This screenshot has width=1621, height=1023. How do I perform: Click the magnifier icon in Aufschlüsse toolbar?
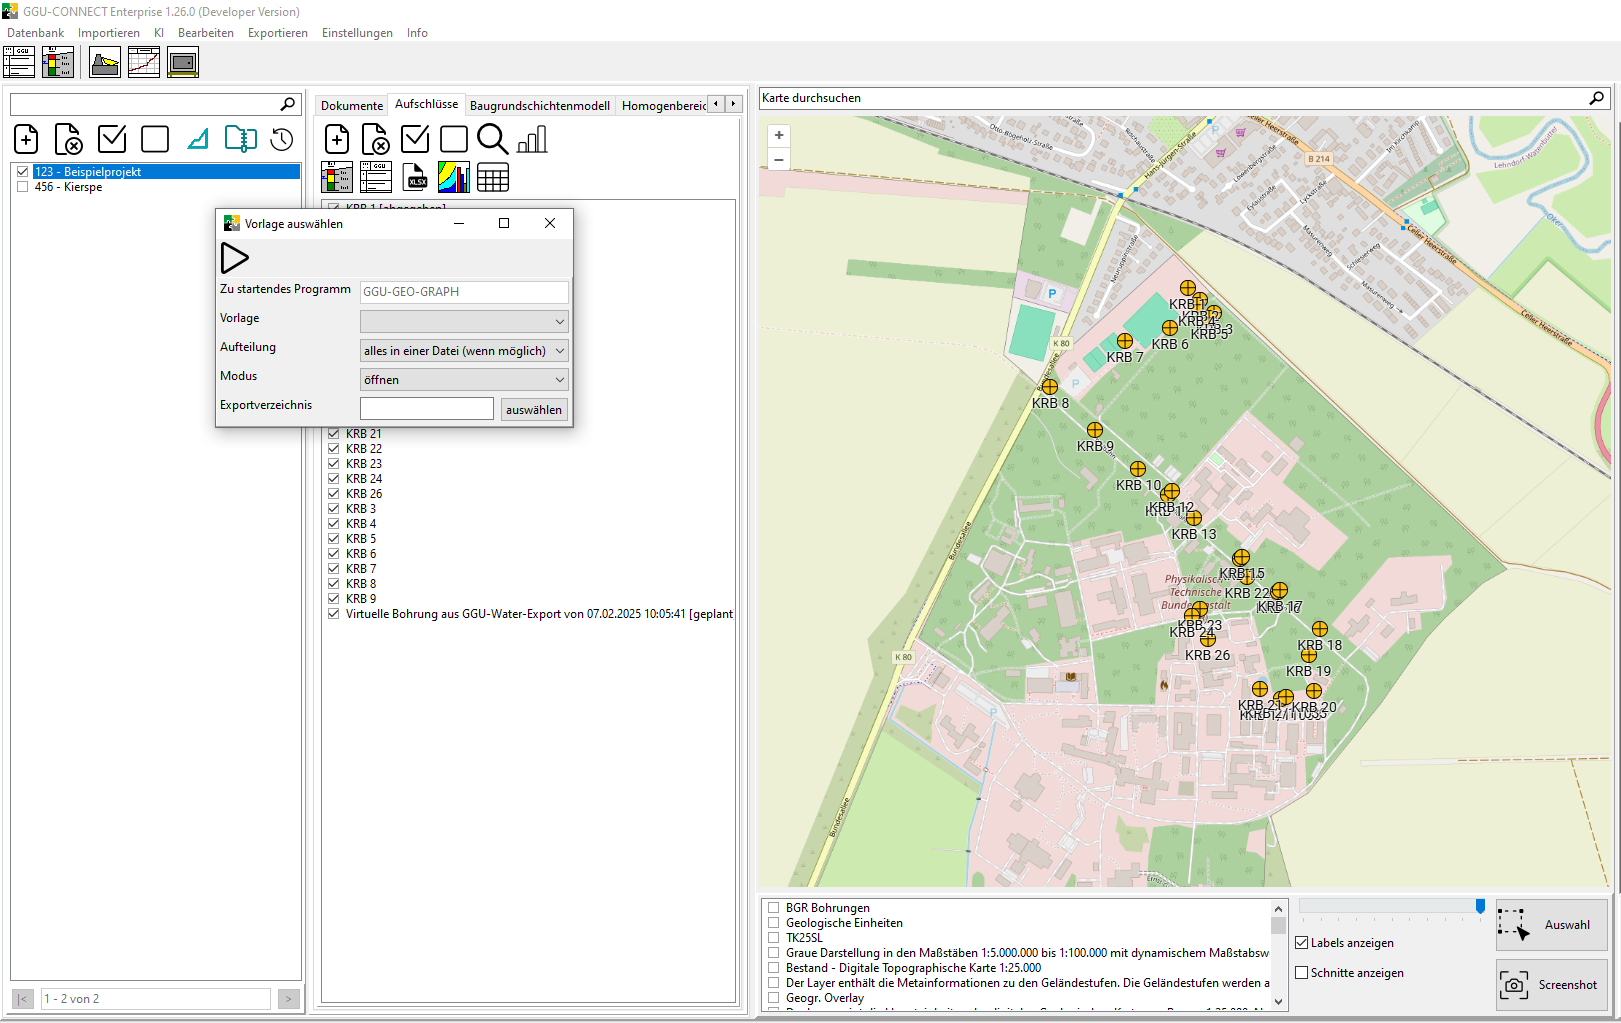[x=492, y=139]
